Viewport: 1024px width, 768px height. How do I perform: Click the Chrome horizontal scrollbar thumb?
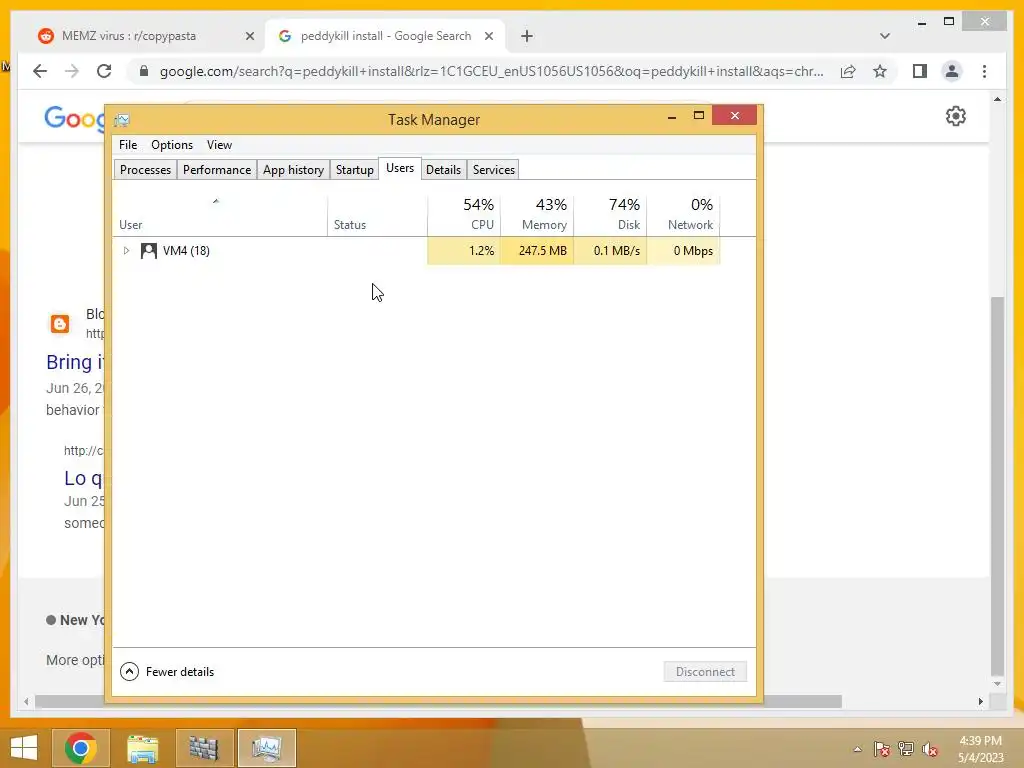click(x=438, y=701)
